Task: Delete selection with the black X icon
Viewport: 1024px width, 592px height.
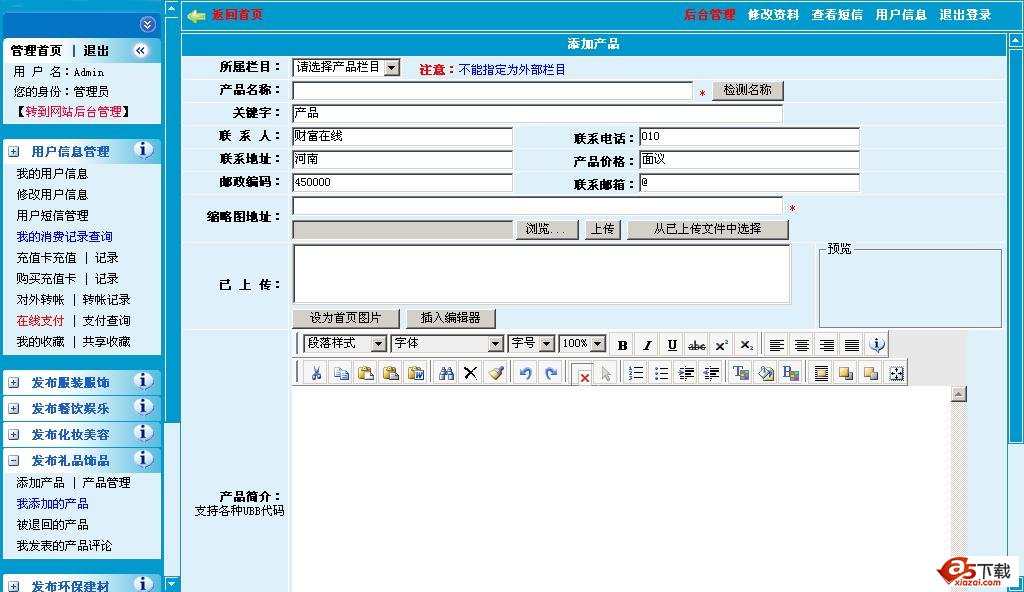Action: (470, 373)
